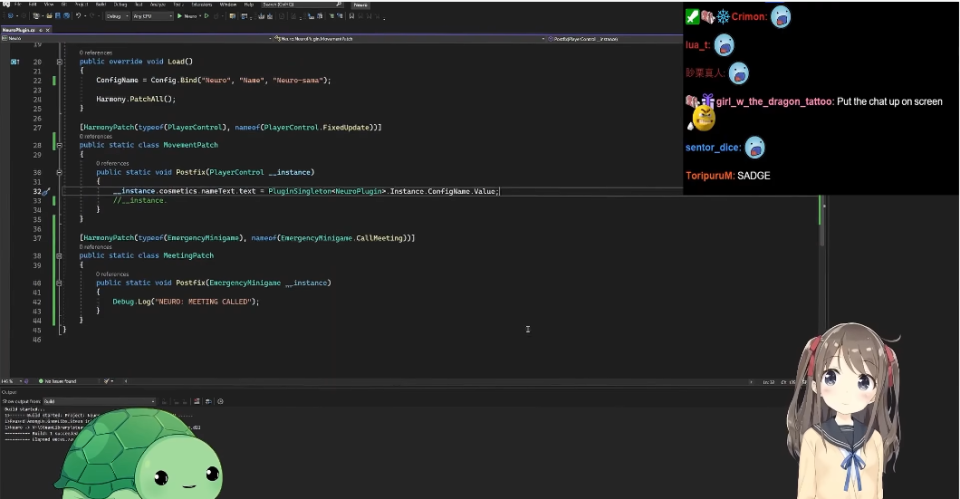Click the screwdriver quick actions icon on line 32
The image size is (960, 499).
(x=47, y=191)
